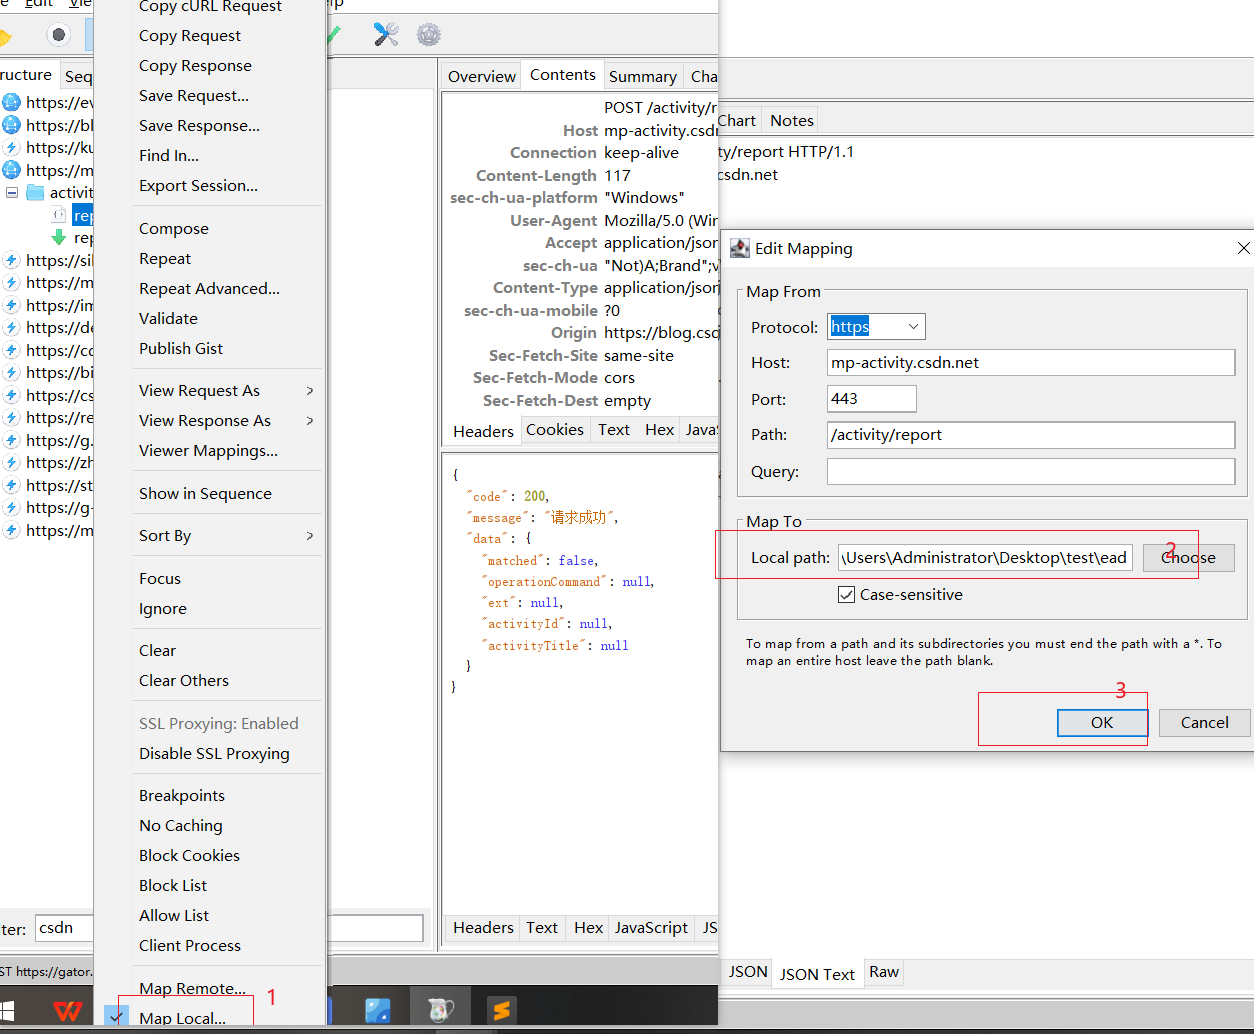The width and height of the screenshot is (1254, 1034).
Task: Click the lightning icon beside https://co
Action: pyautogui.click(x=11, y=350)
